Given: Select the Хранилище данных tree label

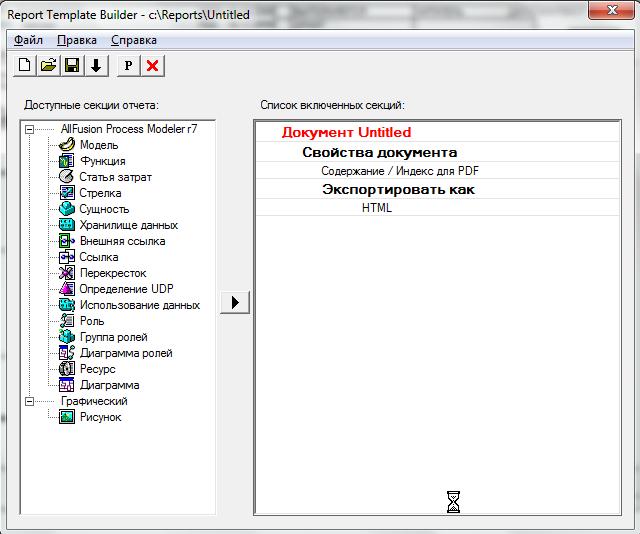Looking at the screenshot, I should (x=129, y=225).
